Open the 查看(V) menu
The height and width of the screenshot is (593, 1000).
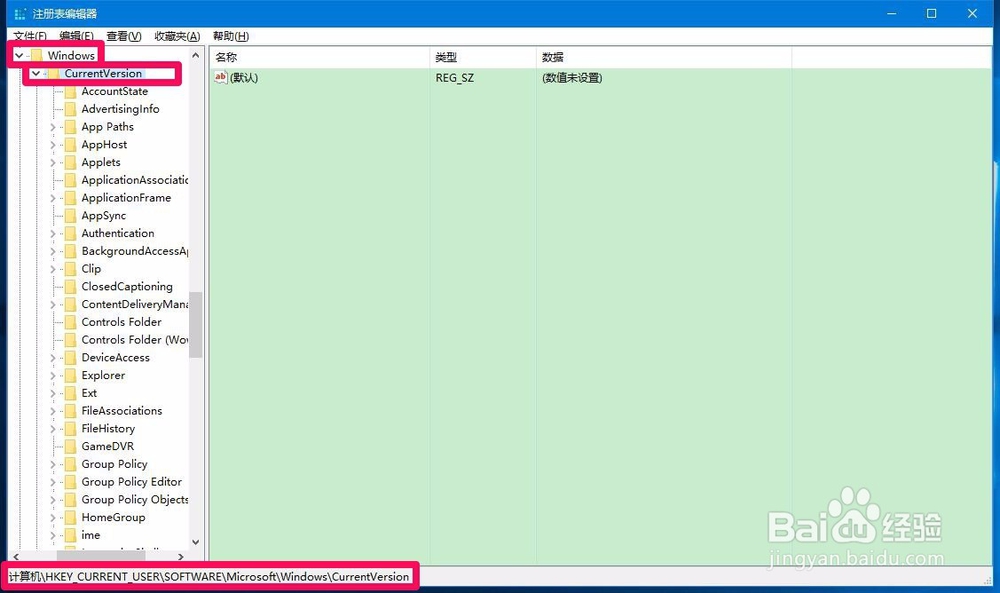coord(124,36)
